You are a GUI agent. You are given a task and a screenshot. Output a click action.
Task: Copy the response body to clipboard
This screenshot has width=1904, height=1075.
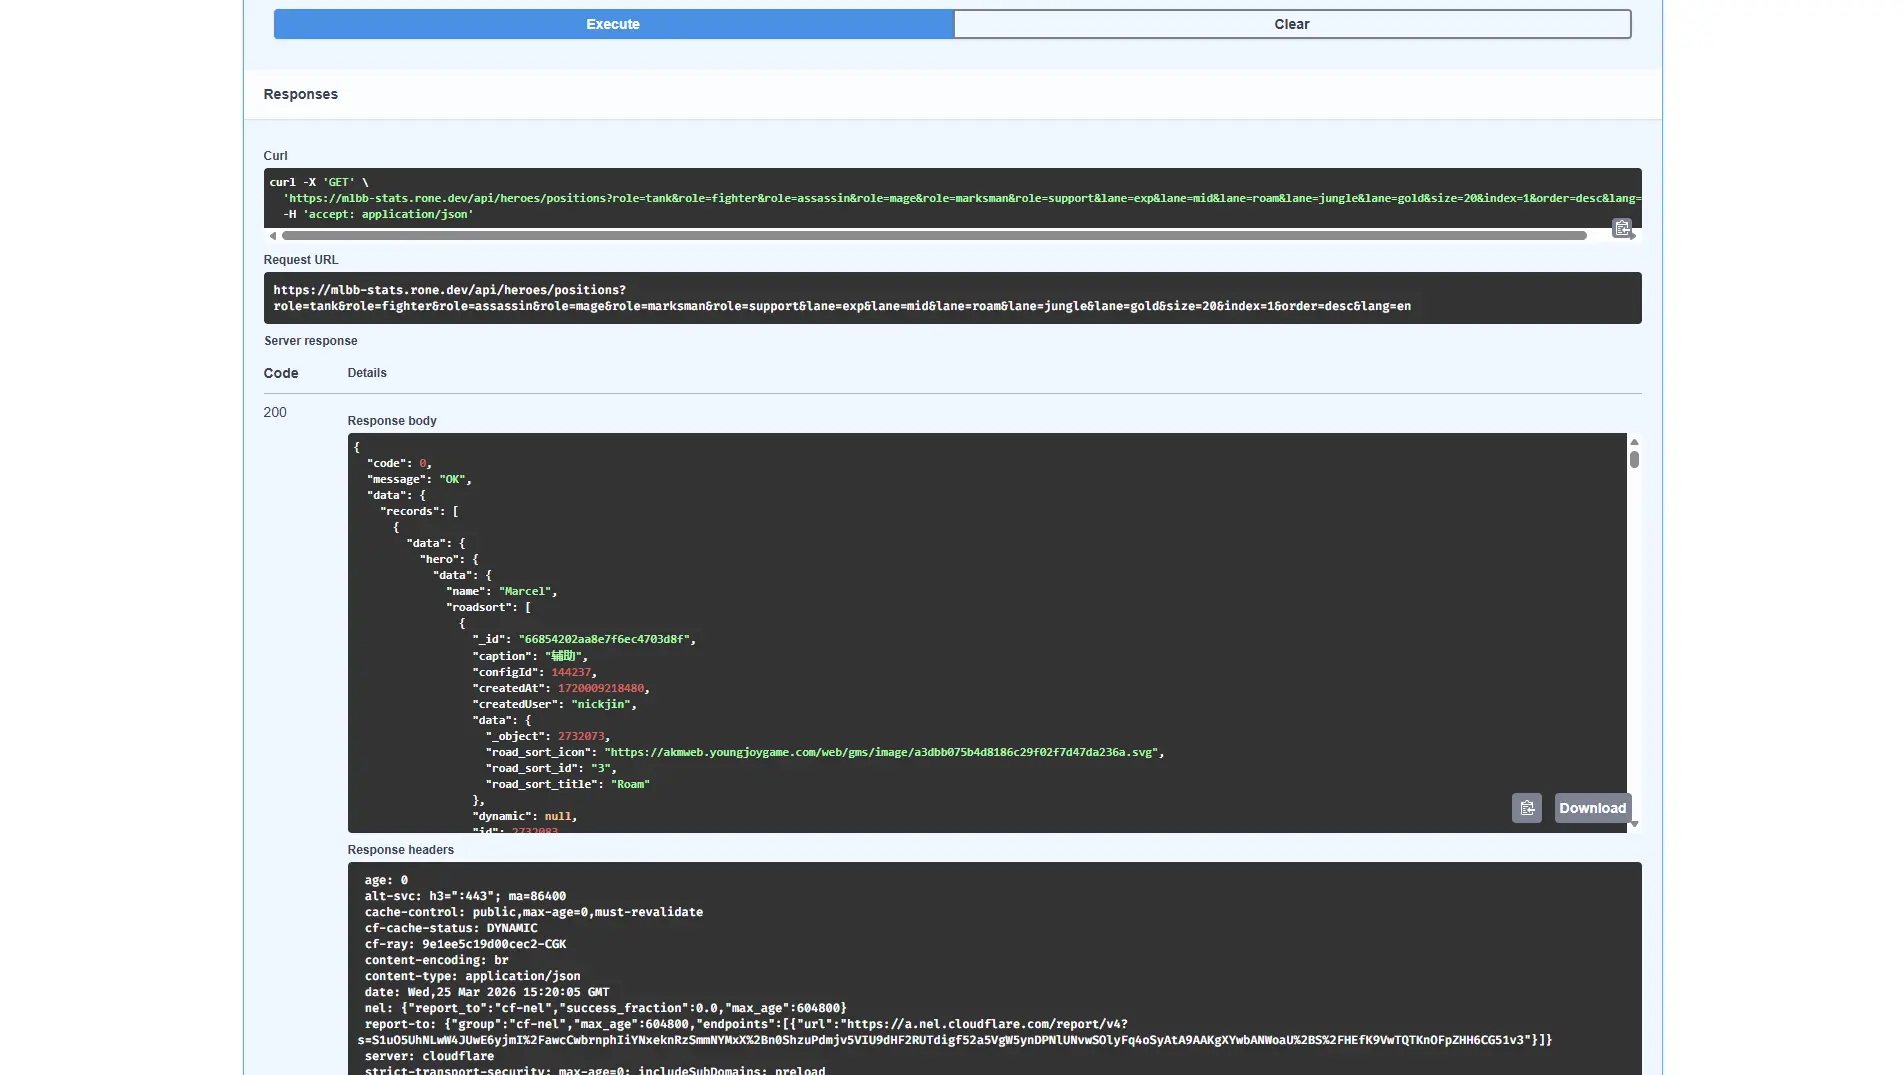pyautogui.click(x=1527, y=808)
